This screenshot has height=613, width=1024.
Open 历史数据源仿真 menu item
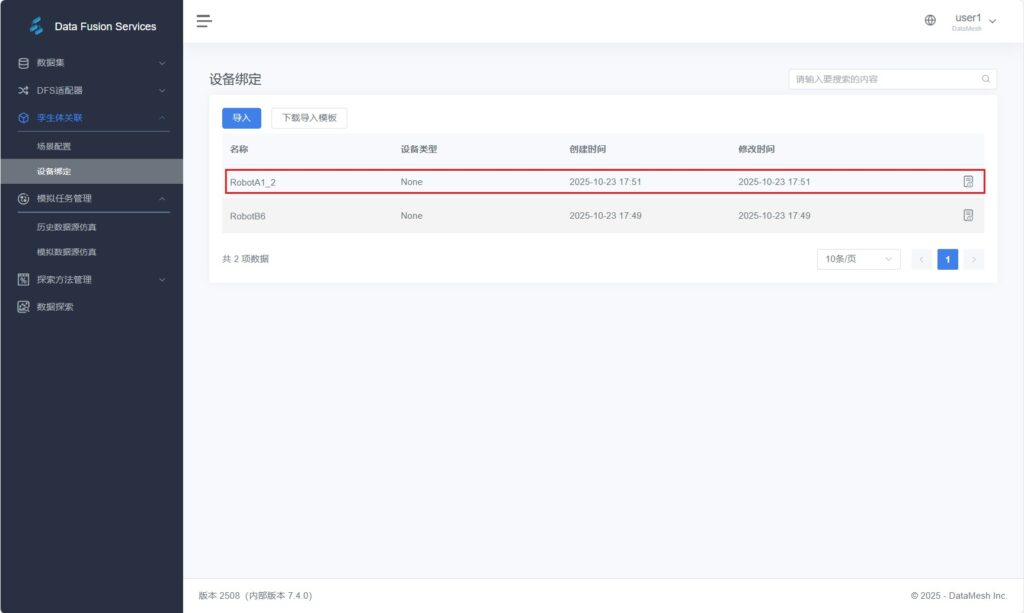coord(67,227)
